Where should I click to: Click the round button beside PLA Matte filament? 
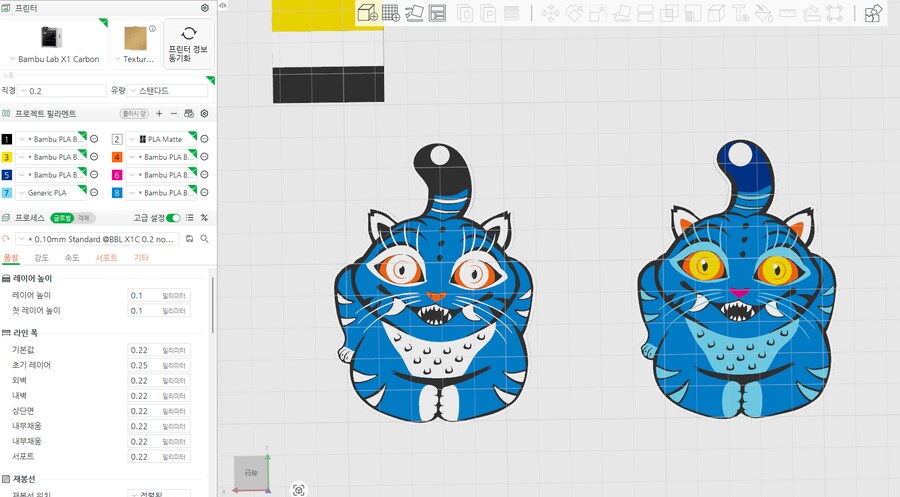(x=204, y=139)
